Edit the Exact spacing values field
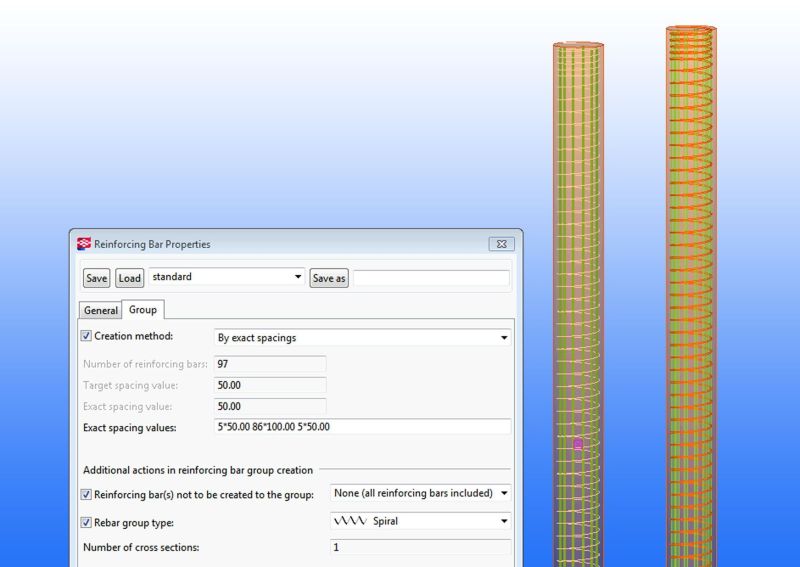 pos(362,427)
